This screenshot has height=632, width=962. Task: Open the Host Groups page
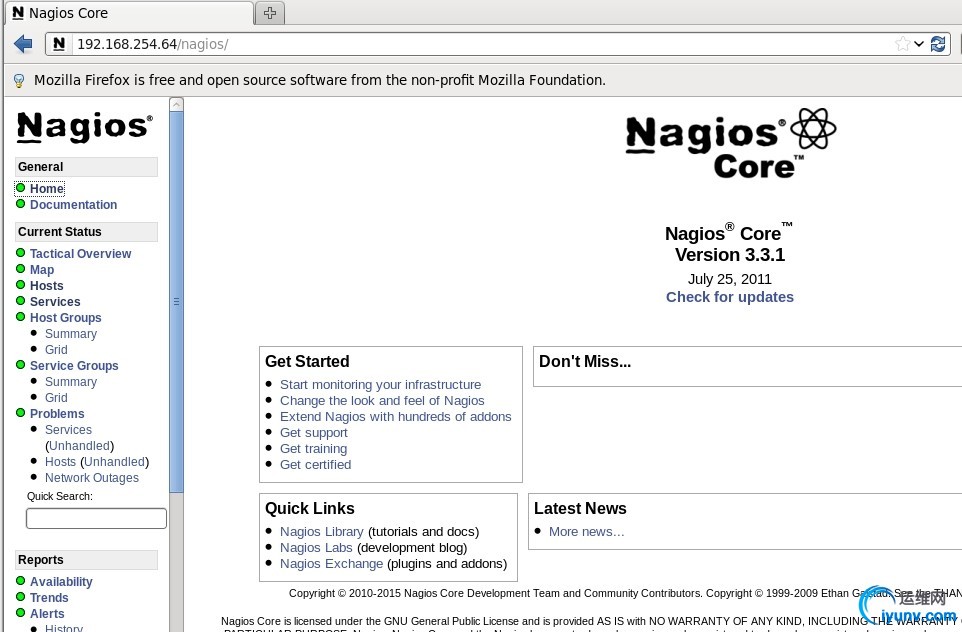click(x=66, y=318)
